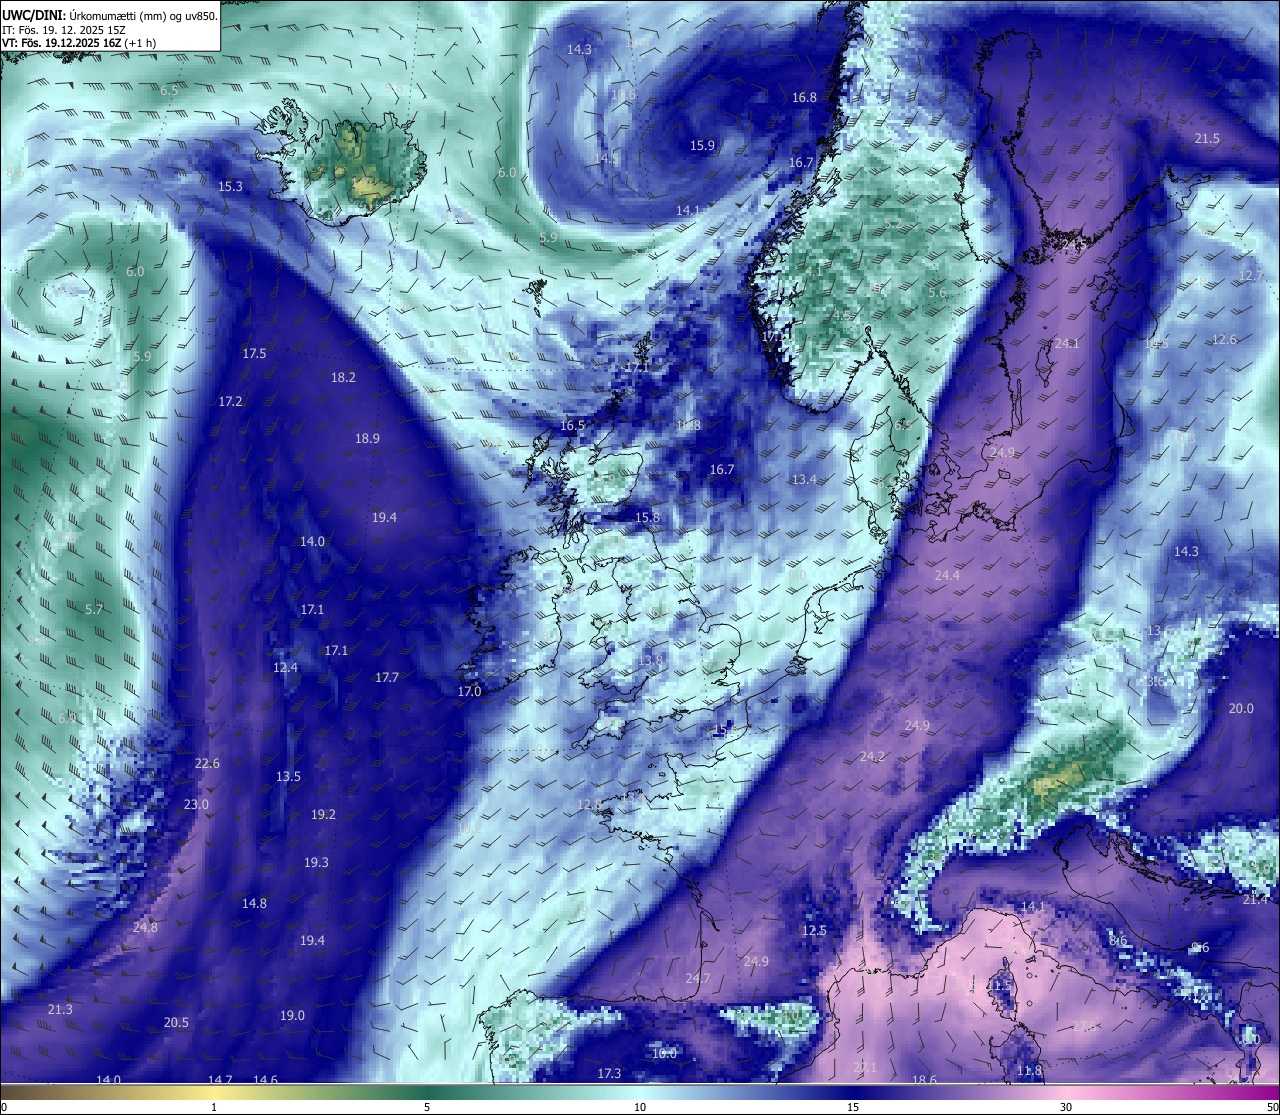Image resolution: width=1280 pixels, height=1115 pixels.
Task: Click the 17.0 value off southwest Ireland
Action: [x=469, y=691]
